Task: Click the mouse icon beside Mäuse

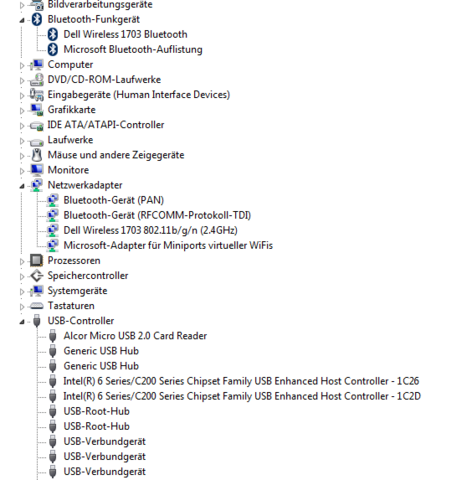Action: (37, 155)
